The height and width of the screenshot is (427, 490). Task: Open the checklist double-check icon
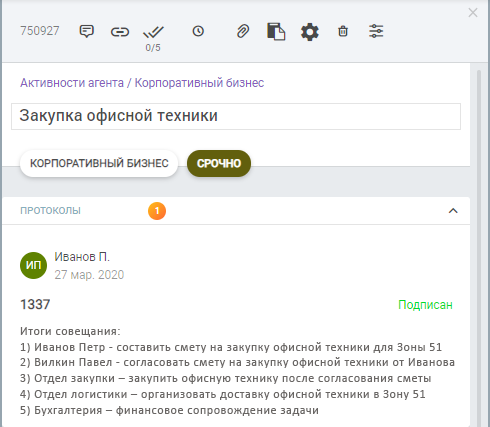[x=153, y=32]
